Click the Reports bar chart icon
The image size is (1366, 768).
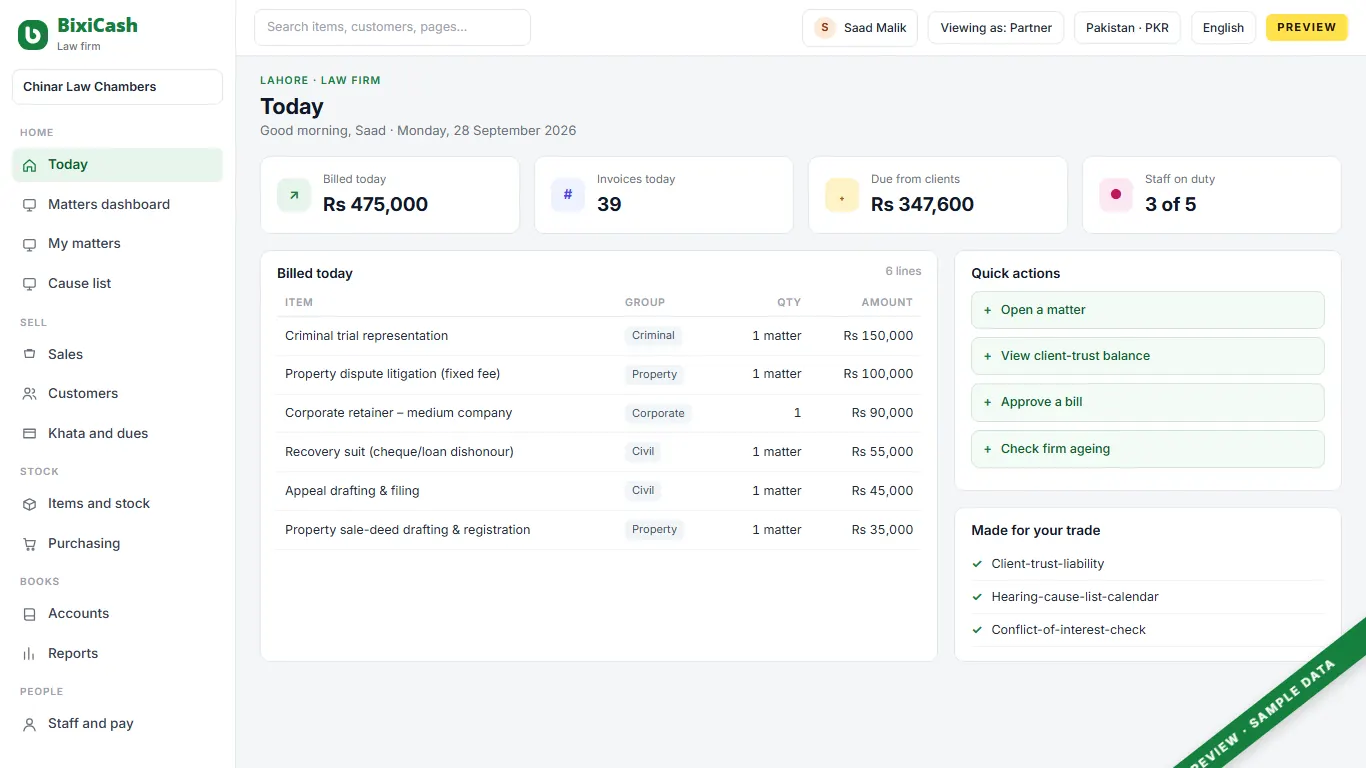[x=29, y=654]
